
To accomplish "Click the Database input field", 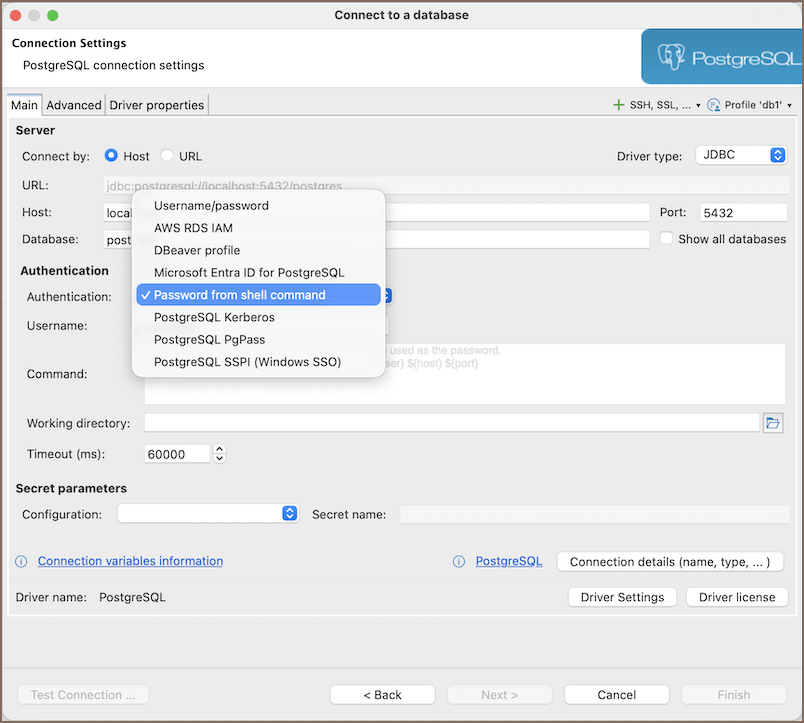I will [376, 239].
